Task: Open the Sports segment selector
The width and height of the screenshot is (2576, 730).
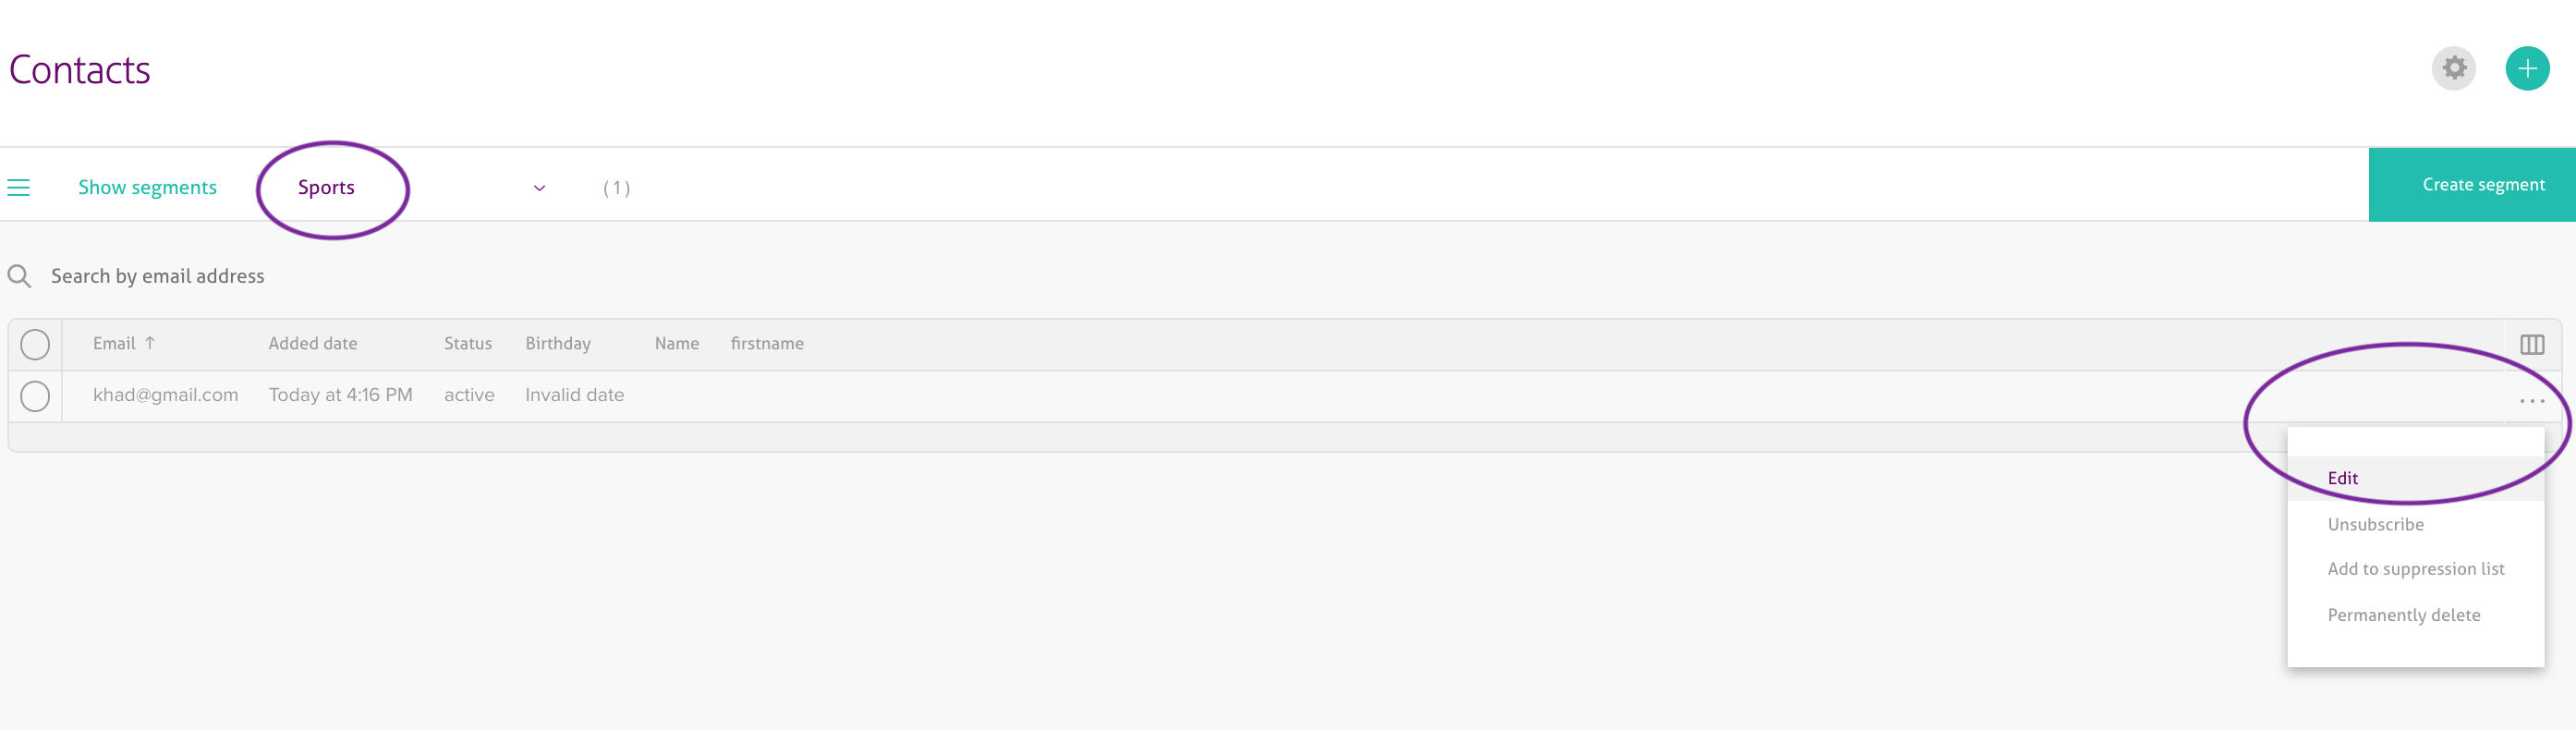Action: coord(326,188)
